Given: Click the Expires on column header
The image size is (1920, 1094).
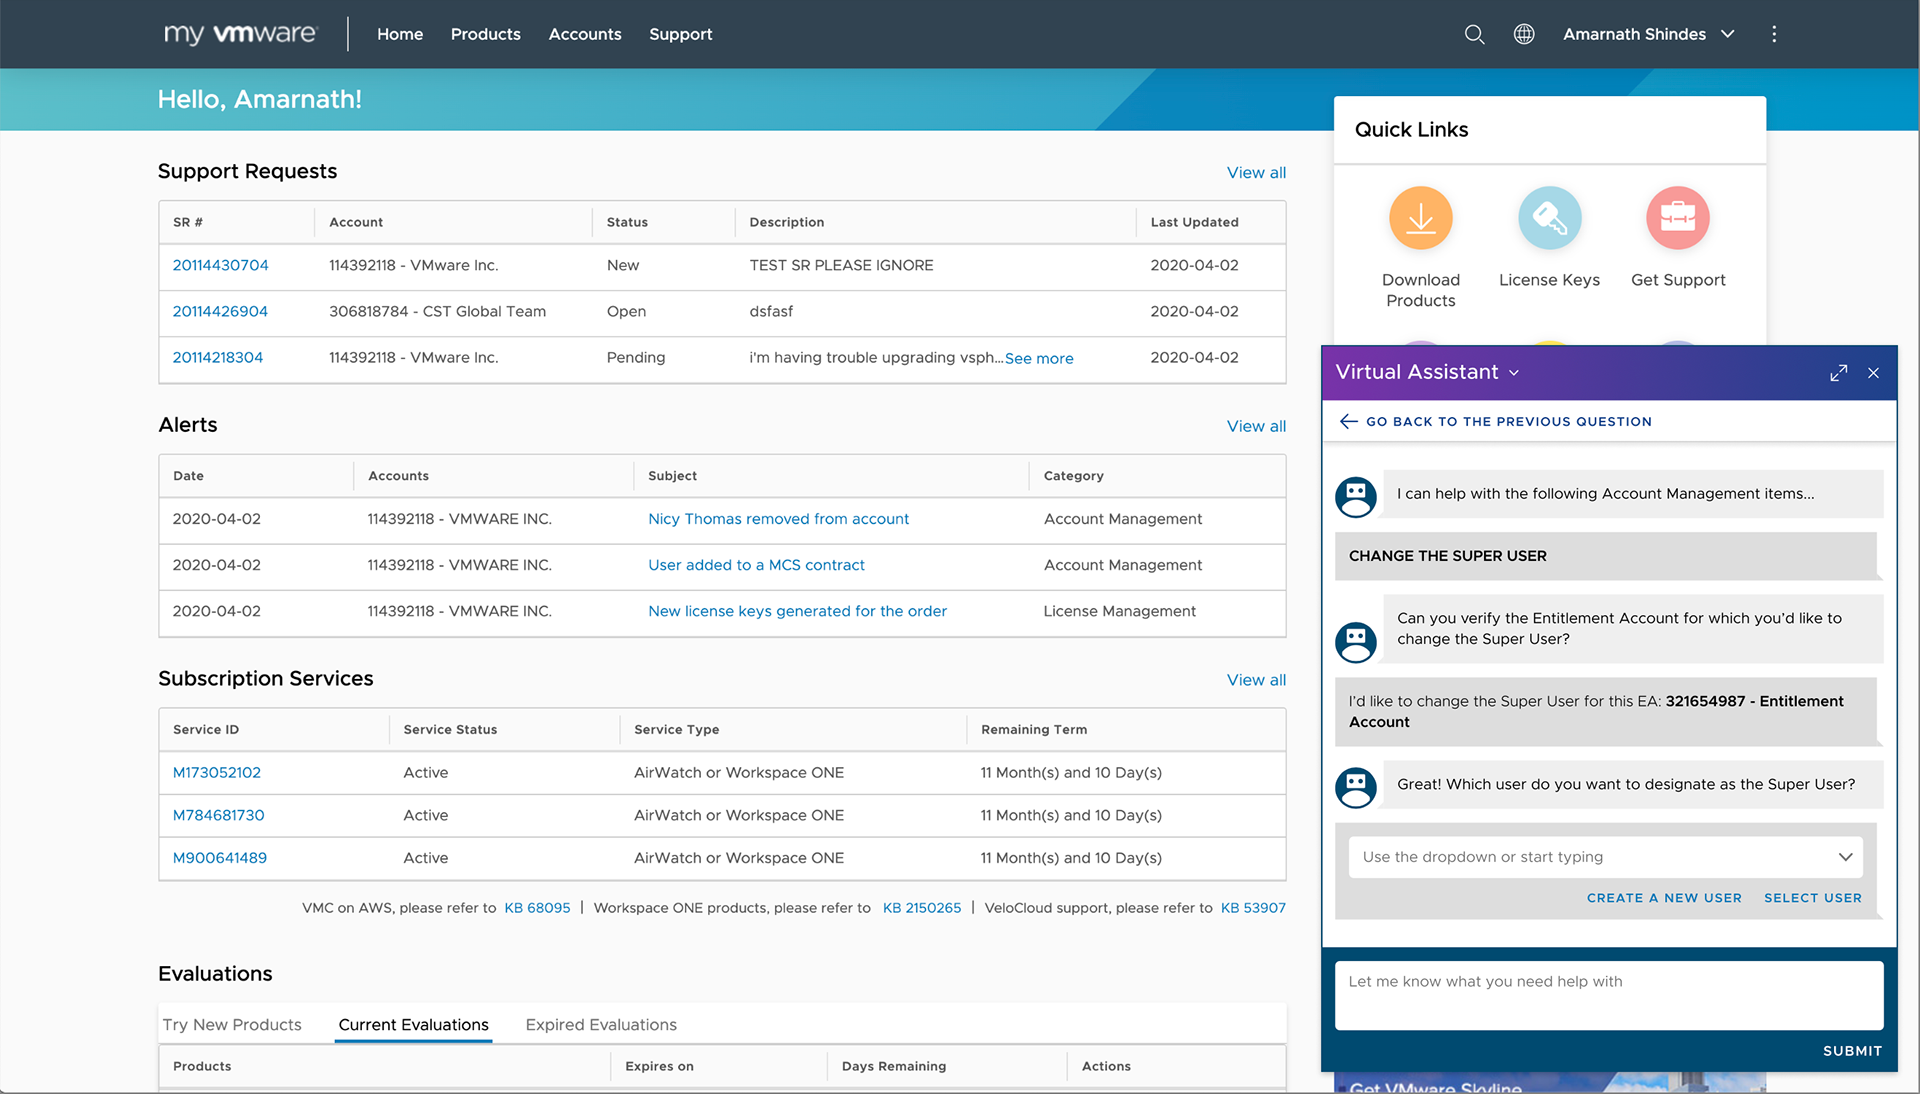Looking at the screenshot, I should 659,1066.
